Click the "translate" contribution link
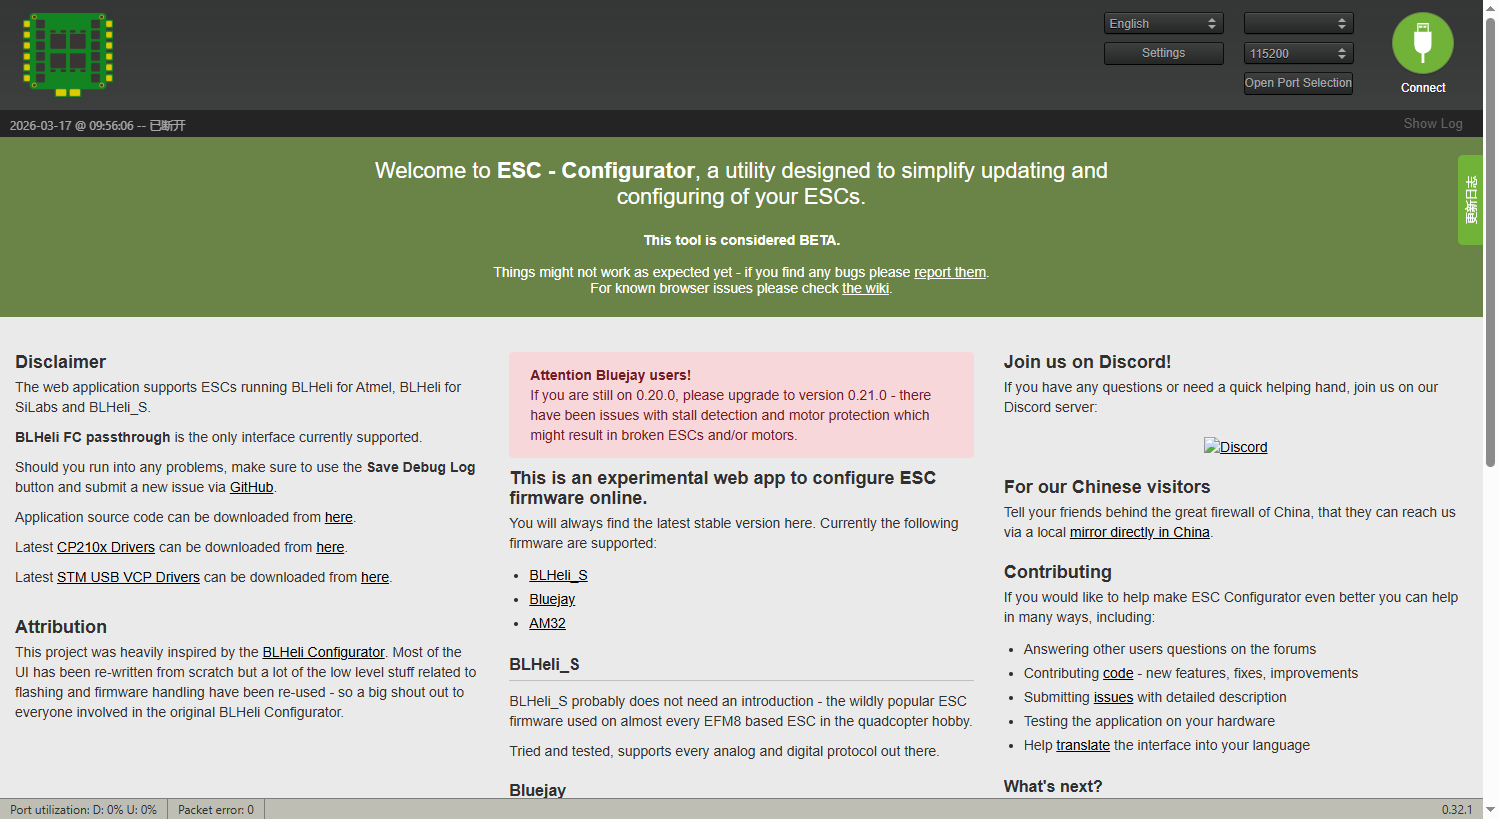1498x819 pixels. (x=1083, y=745)
